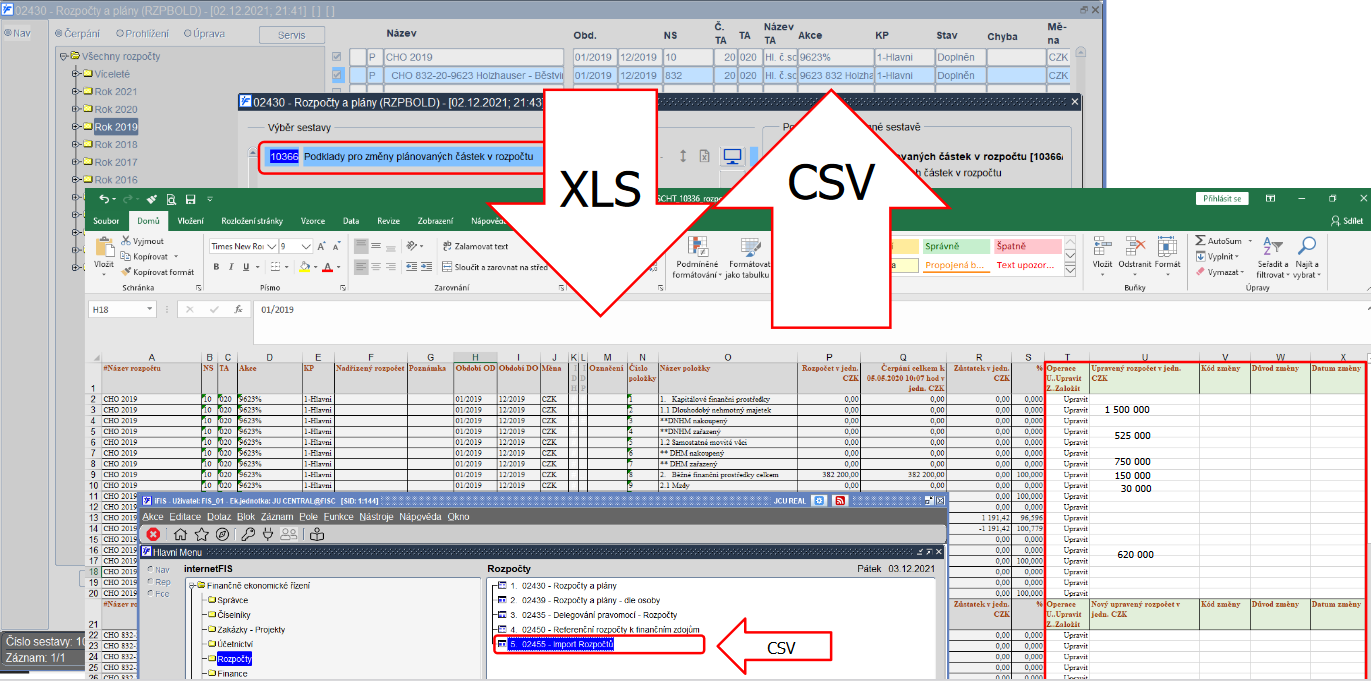This screenshot has width=1371, height=681.
Task: Click the Save diskette icon in Excel's title bar
Action: [x=190, y=199]
